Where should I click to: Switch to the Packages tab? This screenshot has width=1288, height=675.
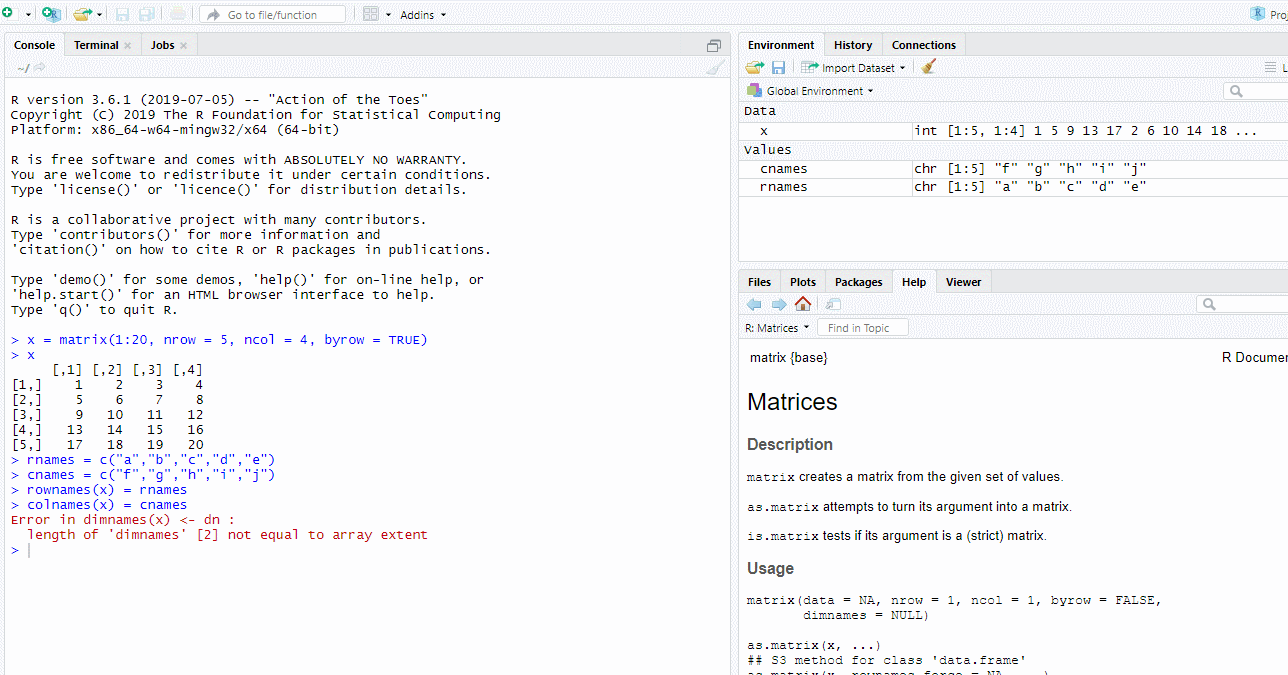coord(858,282)
